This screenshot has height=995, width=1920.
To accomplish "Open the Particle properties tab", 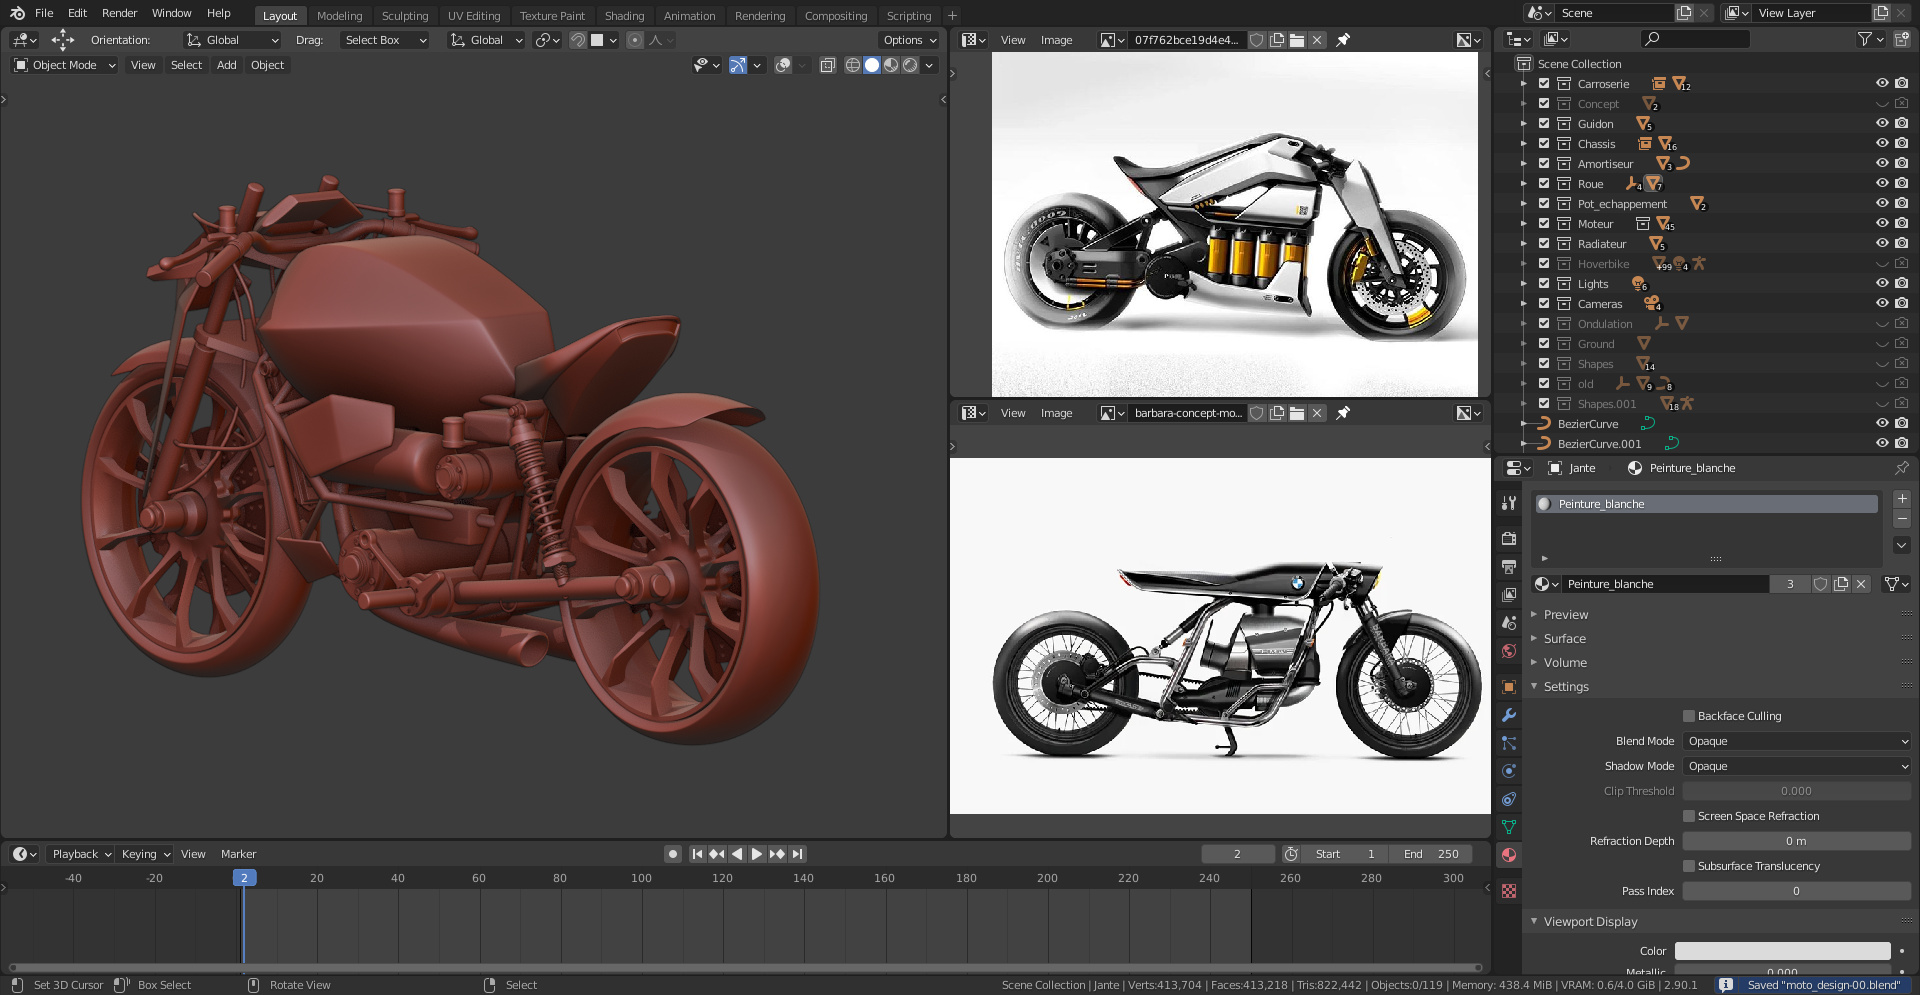I will click(1509, 742).
